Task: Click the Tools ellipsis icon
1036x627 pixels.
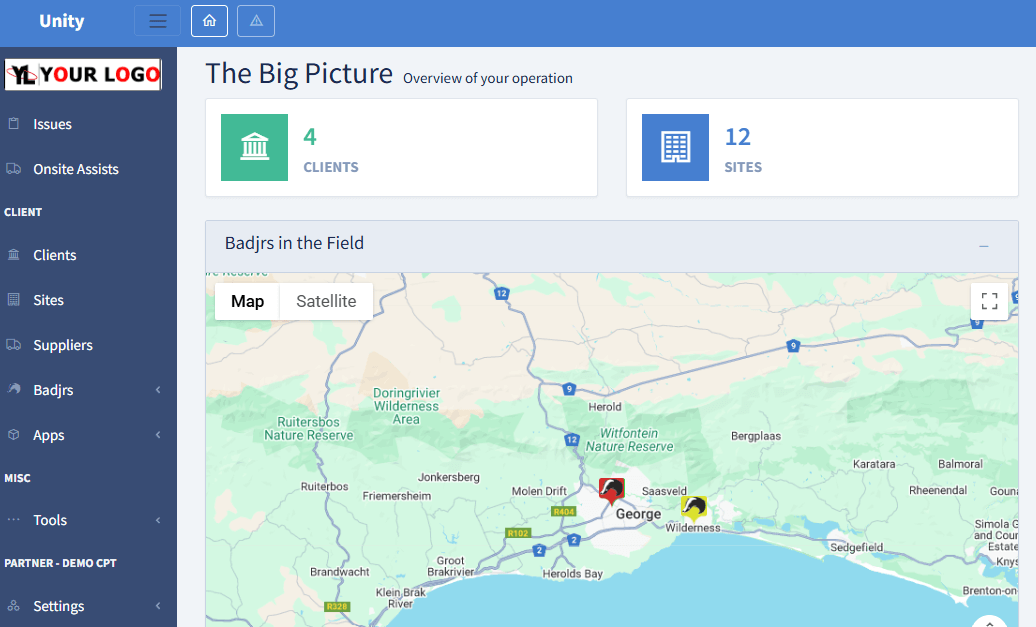Action: point(13,519)
